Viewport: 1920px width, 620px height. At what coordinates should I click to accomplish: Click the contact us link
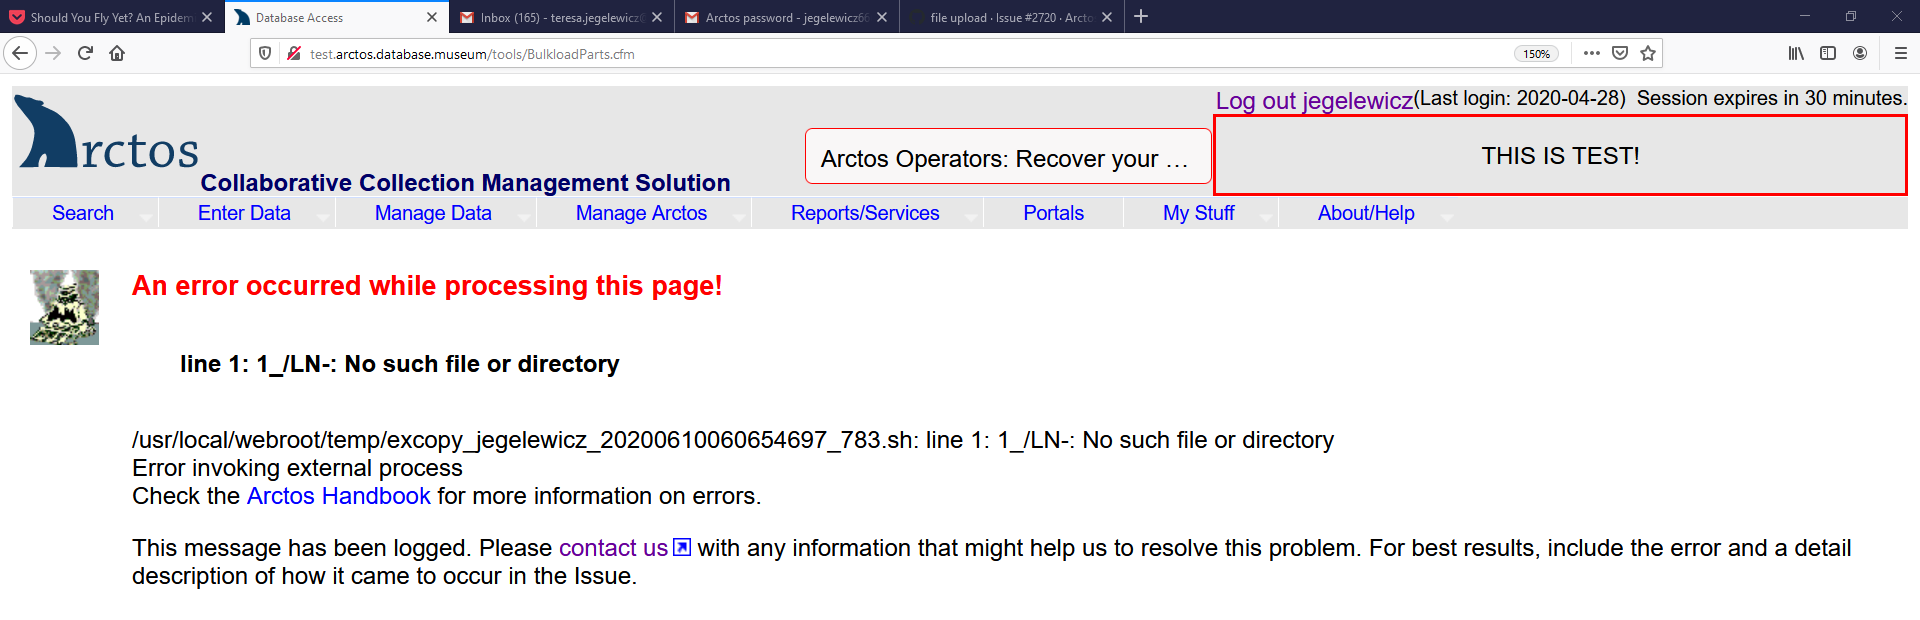613,548
